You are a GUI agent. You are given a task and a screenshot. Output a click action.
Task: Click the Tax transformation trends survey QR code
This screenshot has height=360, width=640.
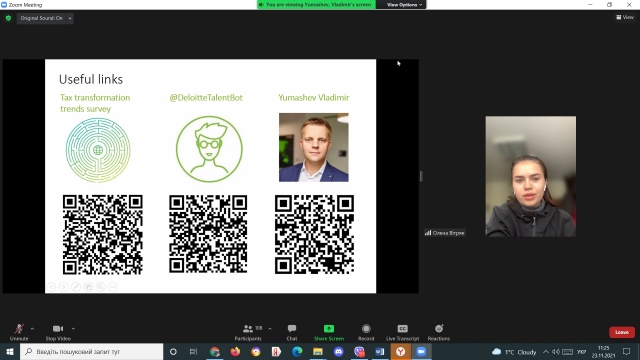(x=102, y=234)
